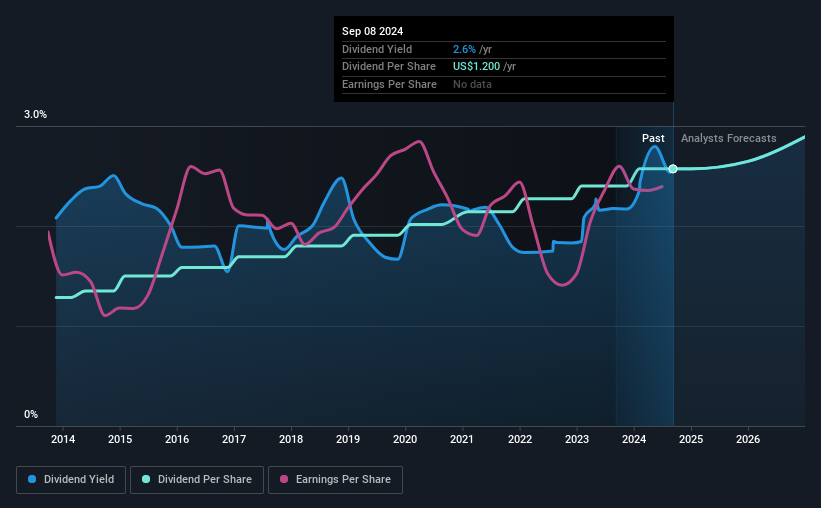Toggle the Dividend Per Share legend button

click(197, 480)
